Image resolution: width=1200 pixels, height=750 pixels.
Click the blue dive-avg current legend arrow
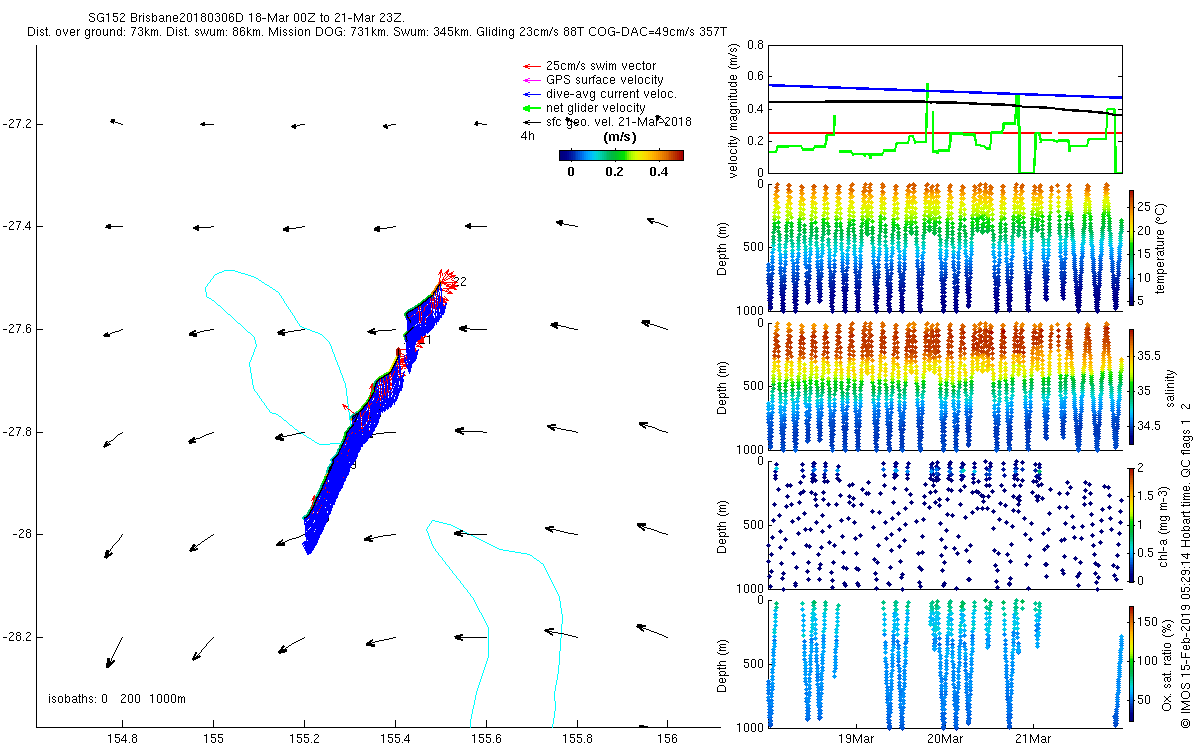[x=531, y=94]
